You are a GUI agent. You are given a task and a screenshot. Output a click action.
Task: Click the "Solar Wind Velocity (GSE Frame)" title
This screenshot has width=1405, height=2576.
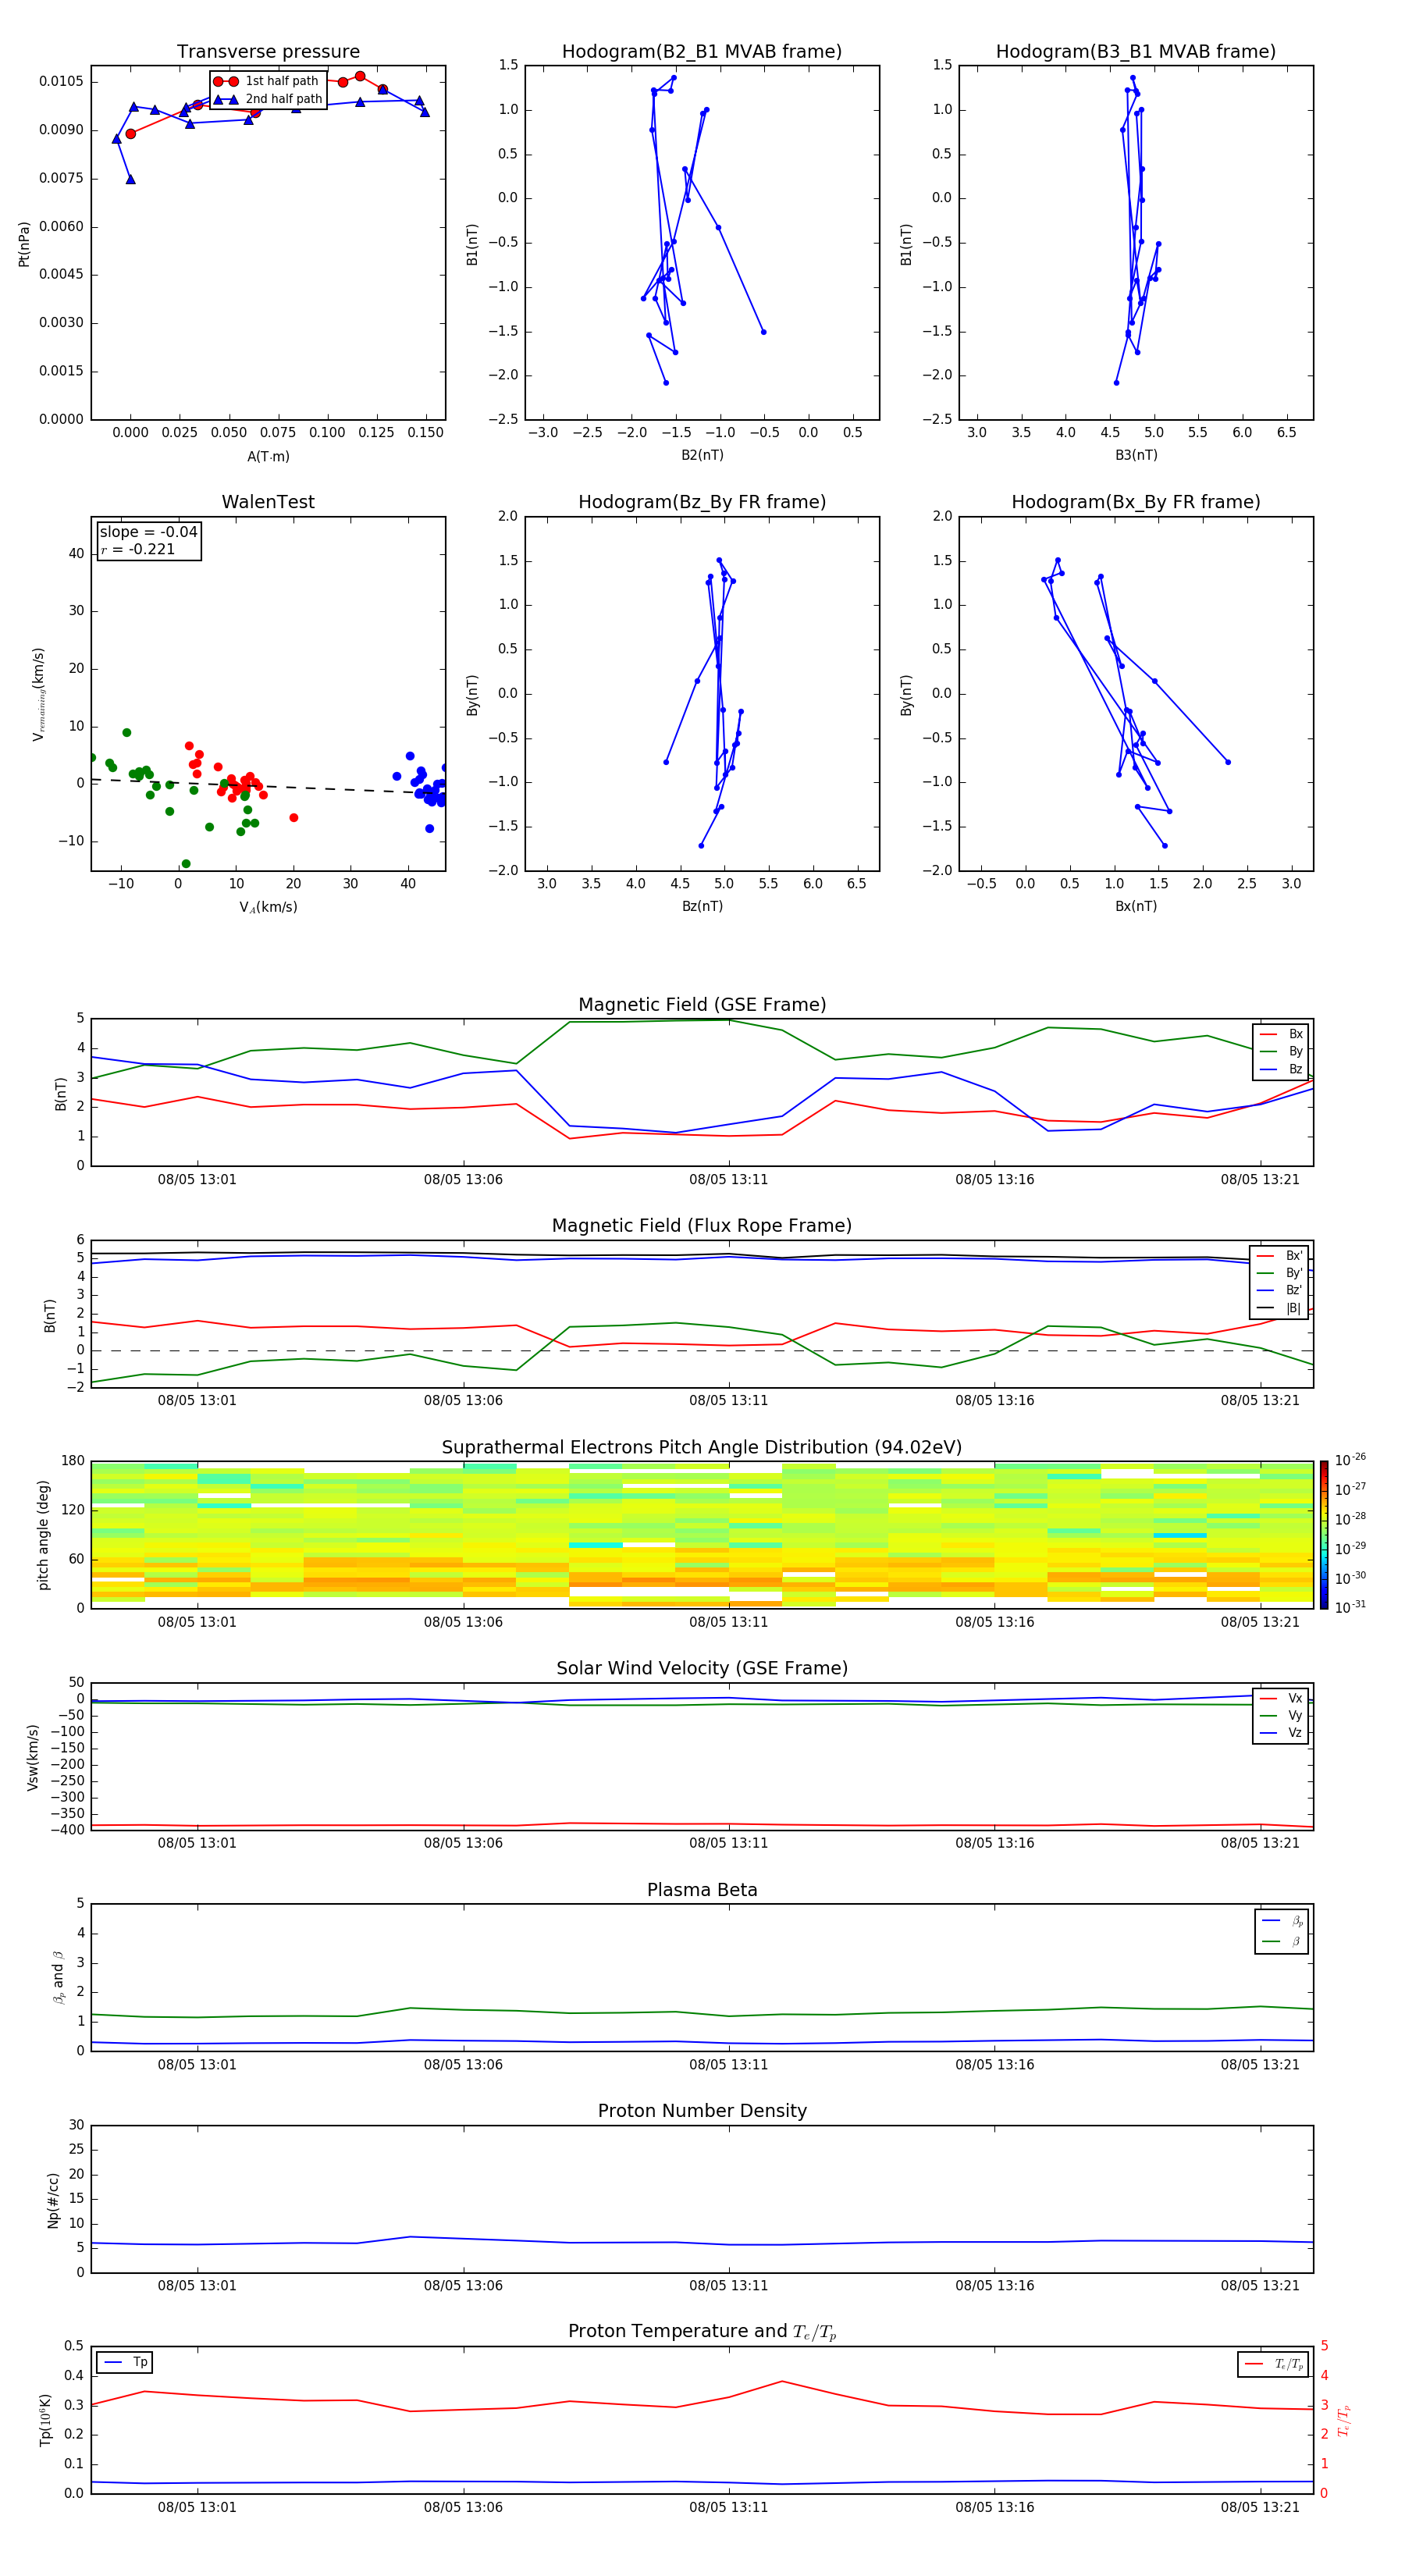(x=702, y=1669)
